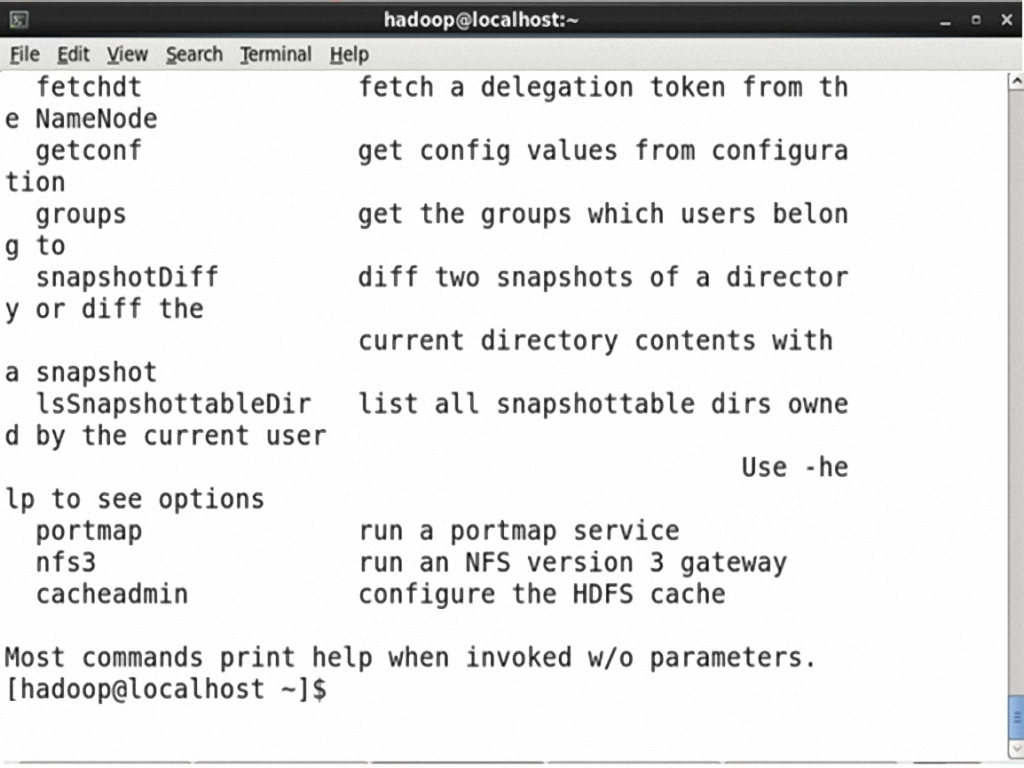
Task: Minimize the terminal window
Action: pos(945,21)
